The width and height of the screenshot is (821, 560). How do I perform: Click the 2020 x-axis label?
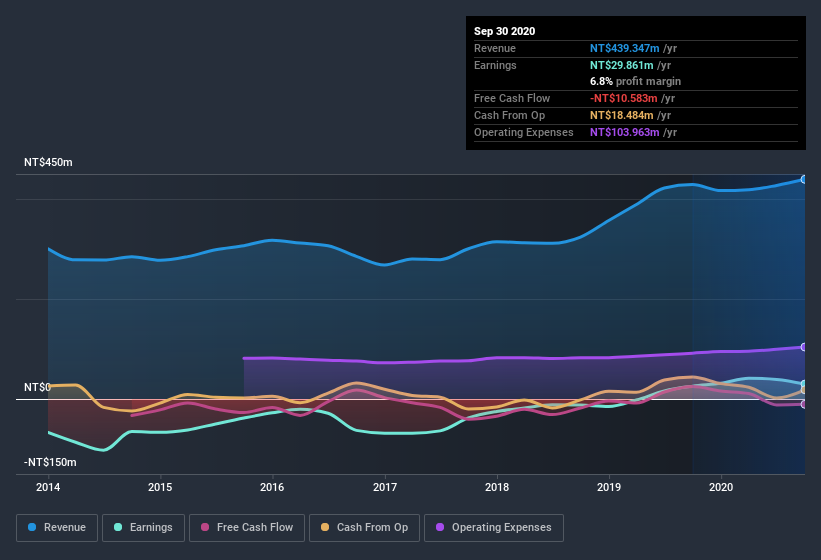[x=721, y=487]
